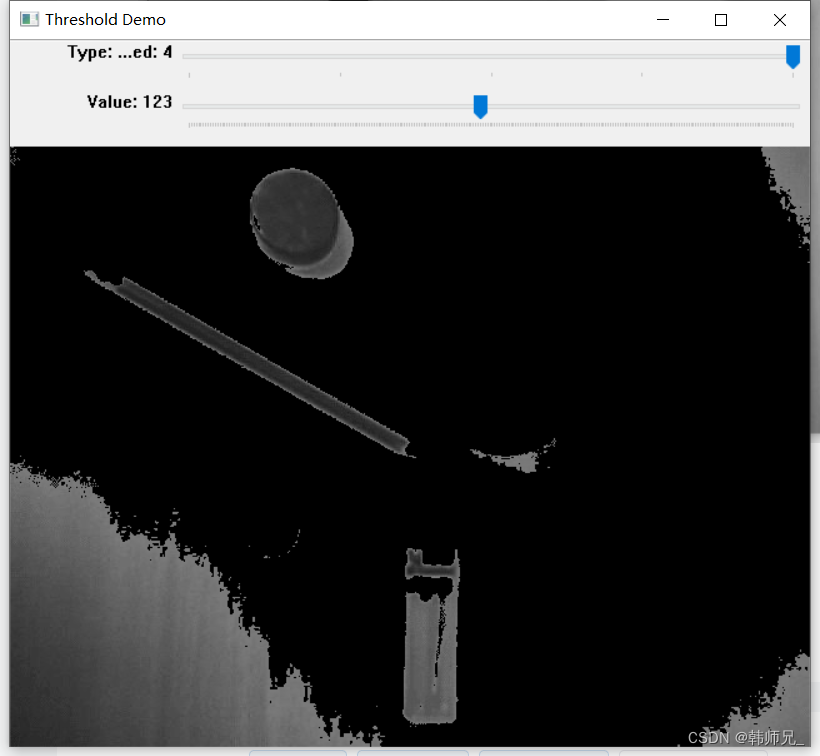
Task: Click the Threshold Demo application icon in the title bar
Action: click(x=28, y=19)
